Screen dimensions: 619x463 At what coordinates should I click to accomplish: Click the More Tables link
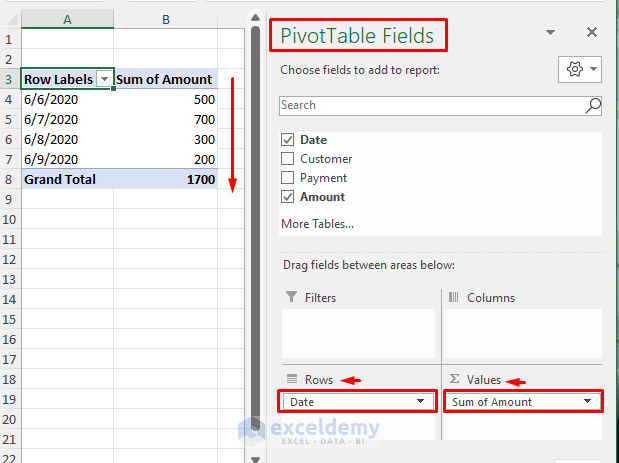(x=317, y=224)
